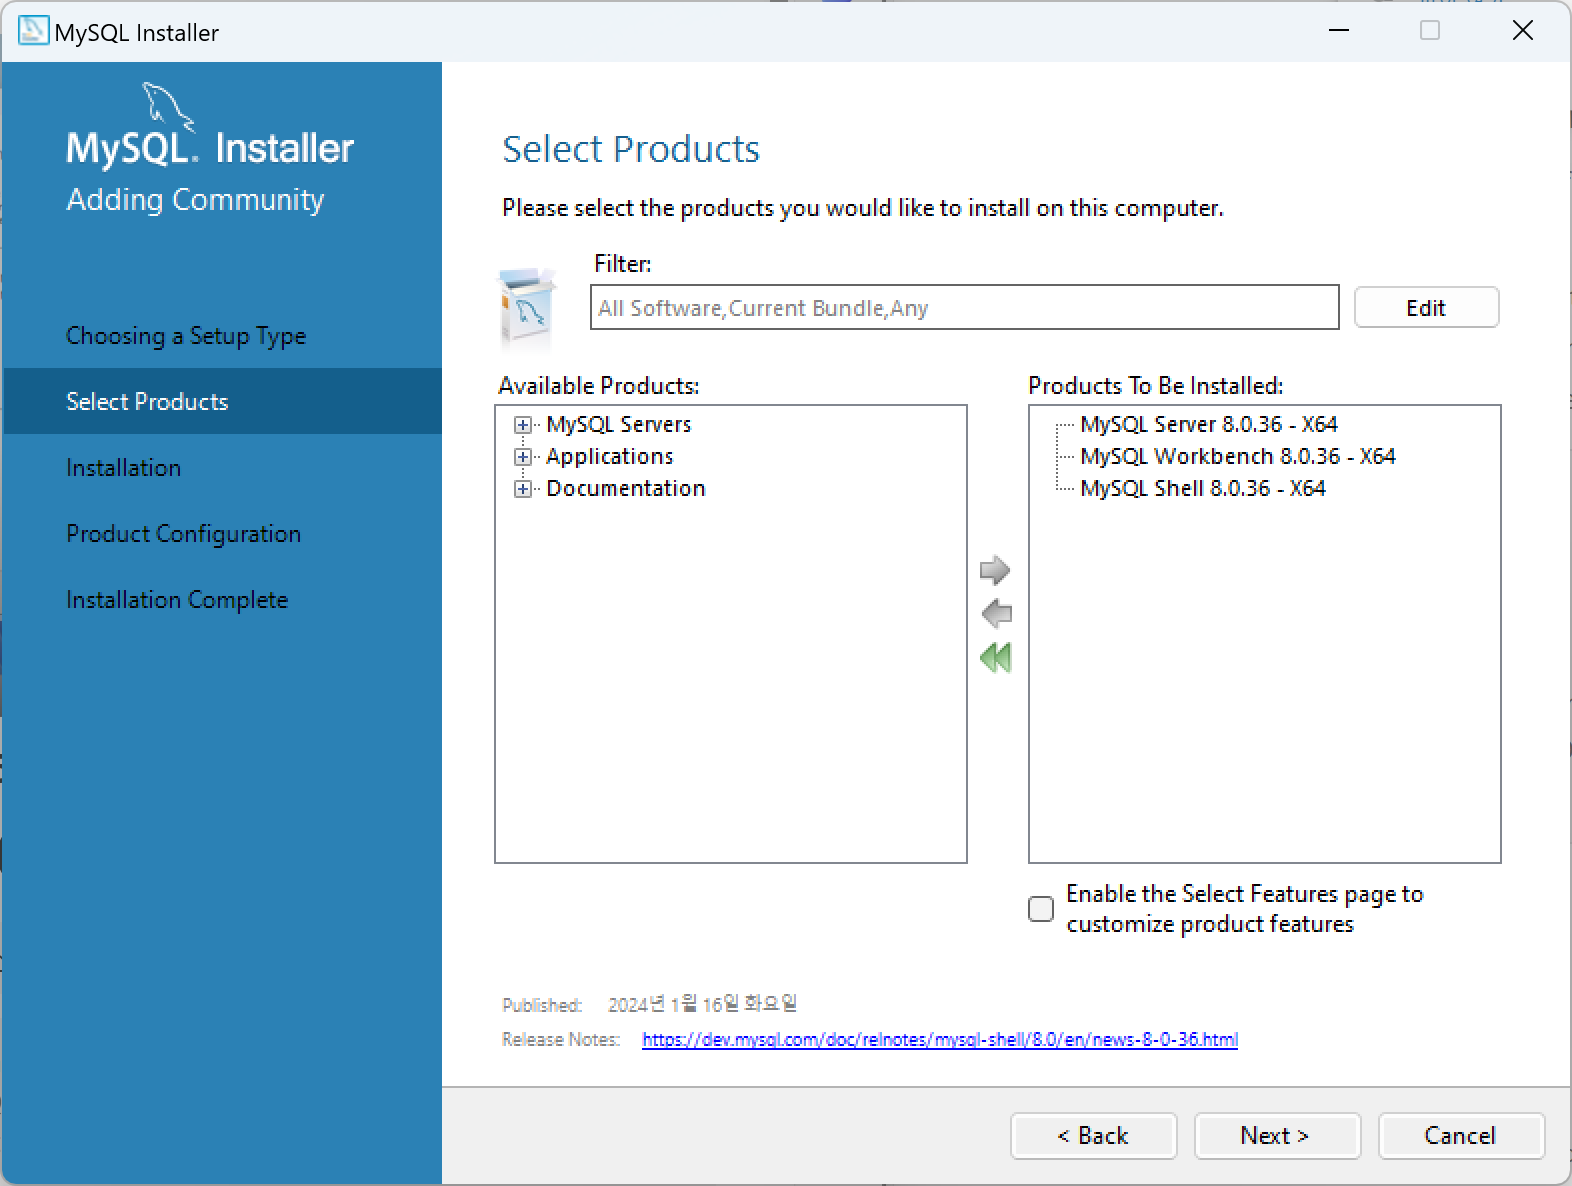Image resolution: width=1572 pixels, height=1186 pixels.
Task: Click the remove-product left arrow icon
Action: (x=996, y=613)
